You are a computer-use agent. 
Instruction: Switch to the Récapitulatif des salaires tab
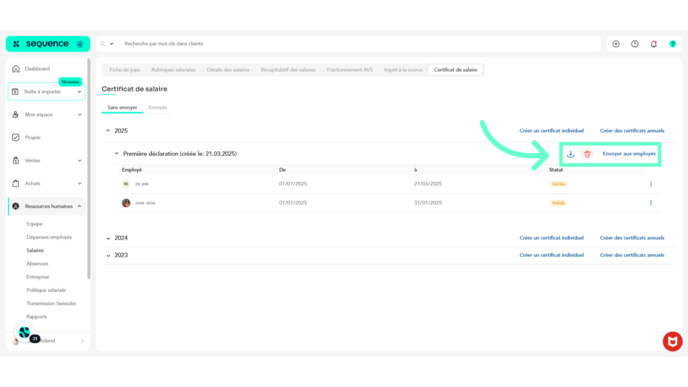click(x=288, y=70)
